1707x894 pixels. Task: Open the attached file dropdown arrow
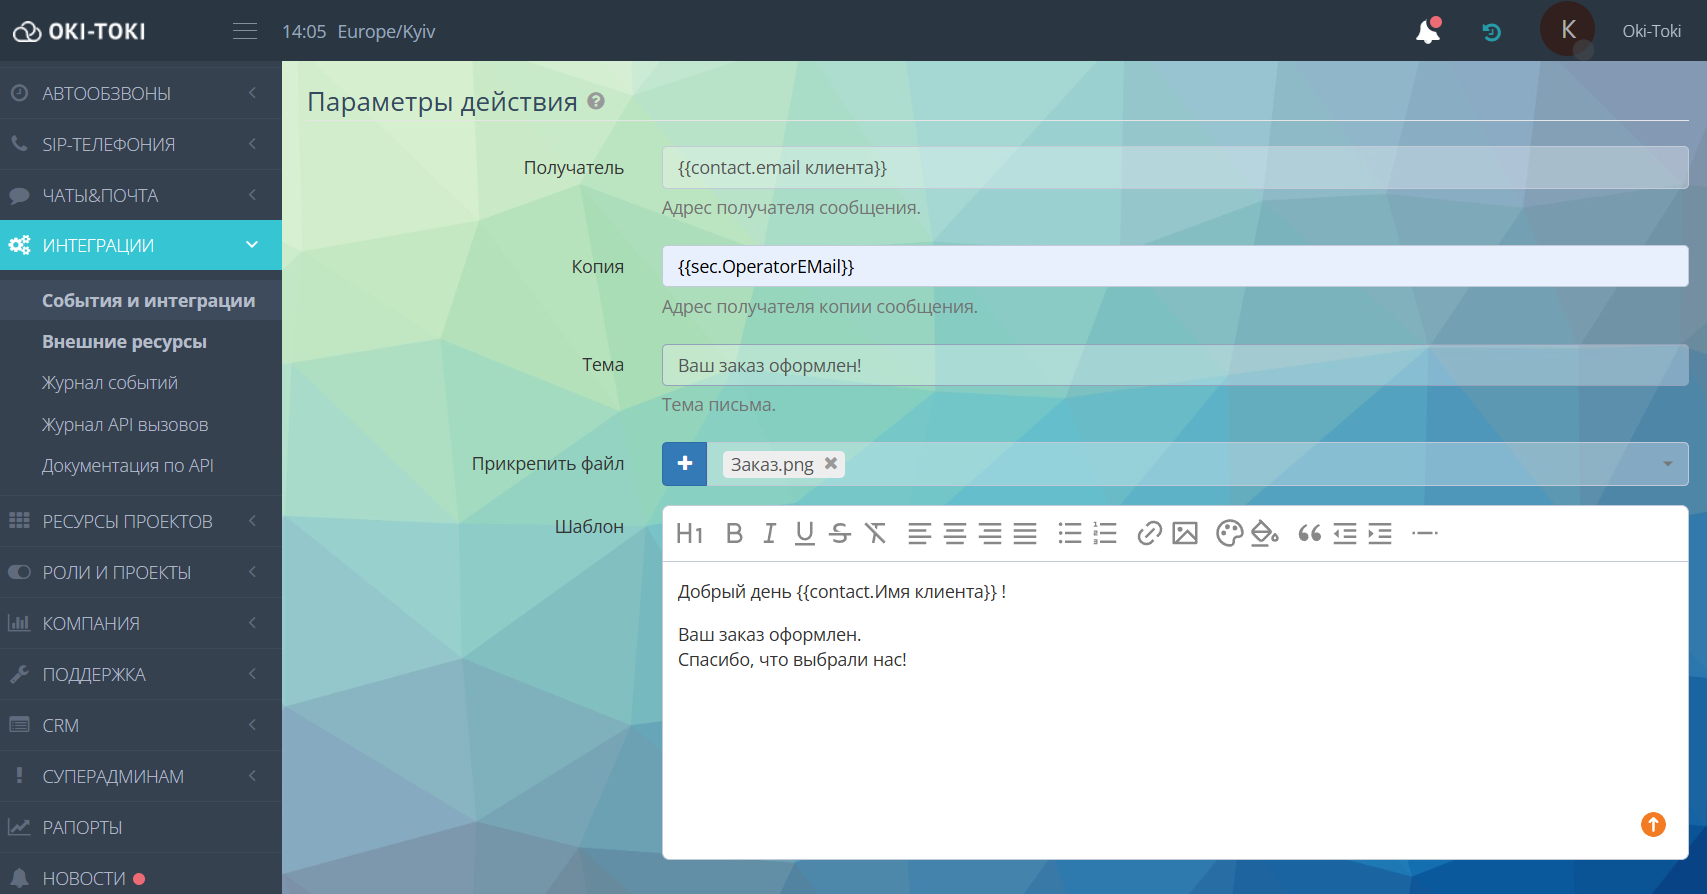[1667, 464]
